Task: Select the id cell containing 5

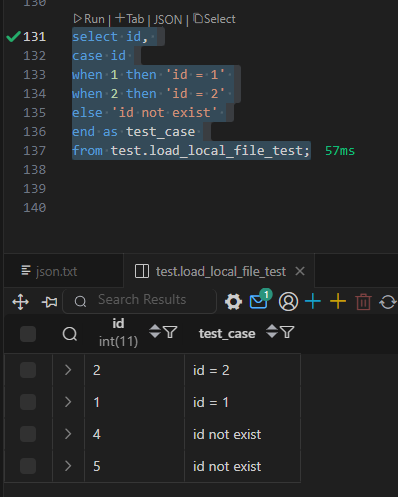Action: click(x=134, y=466)
